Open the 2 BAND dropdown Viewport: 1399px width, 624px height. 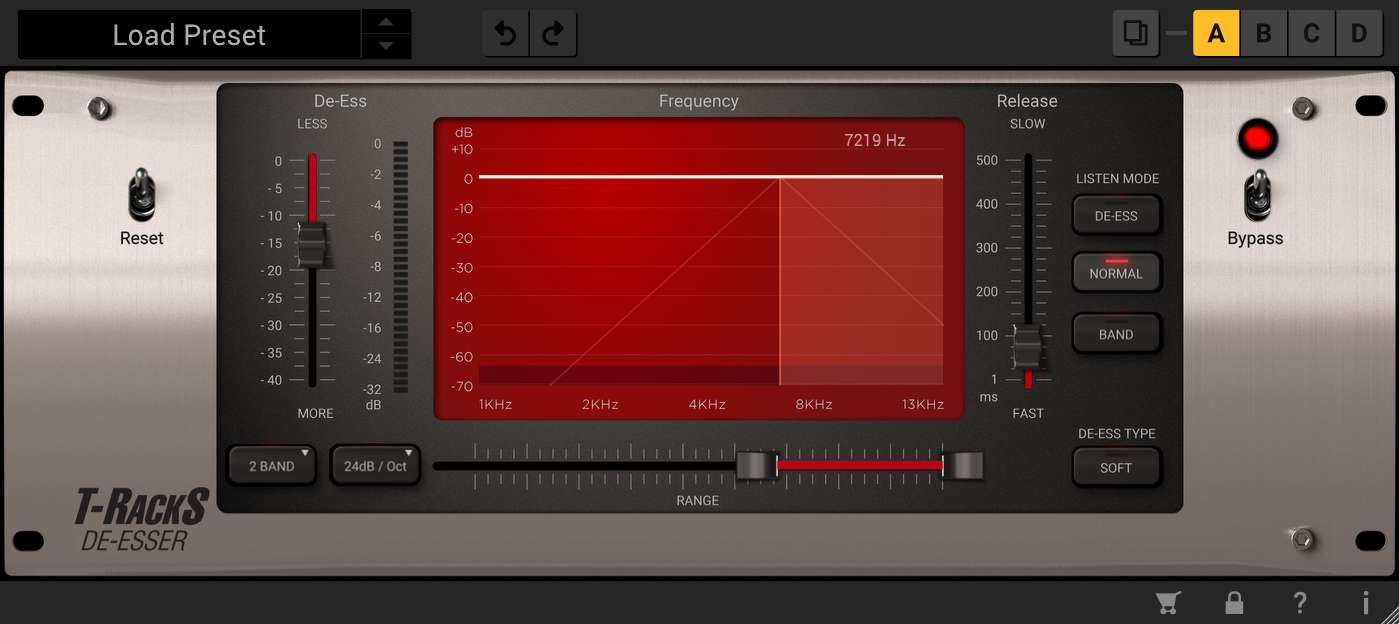point(272,466)
